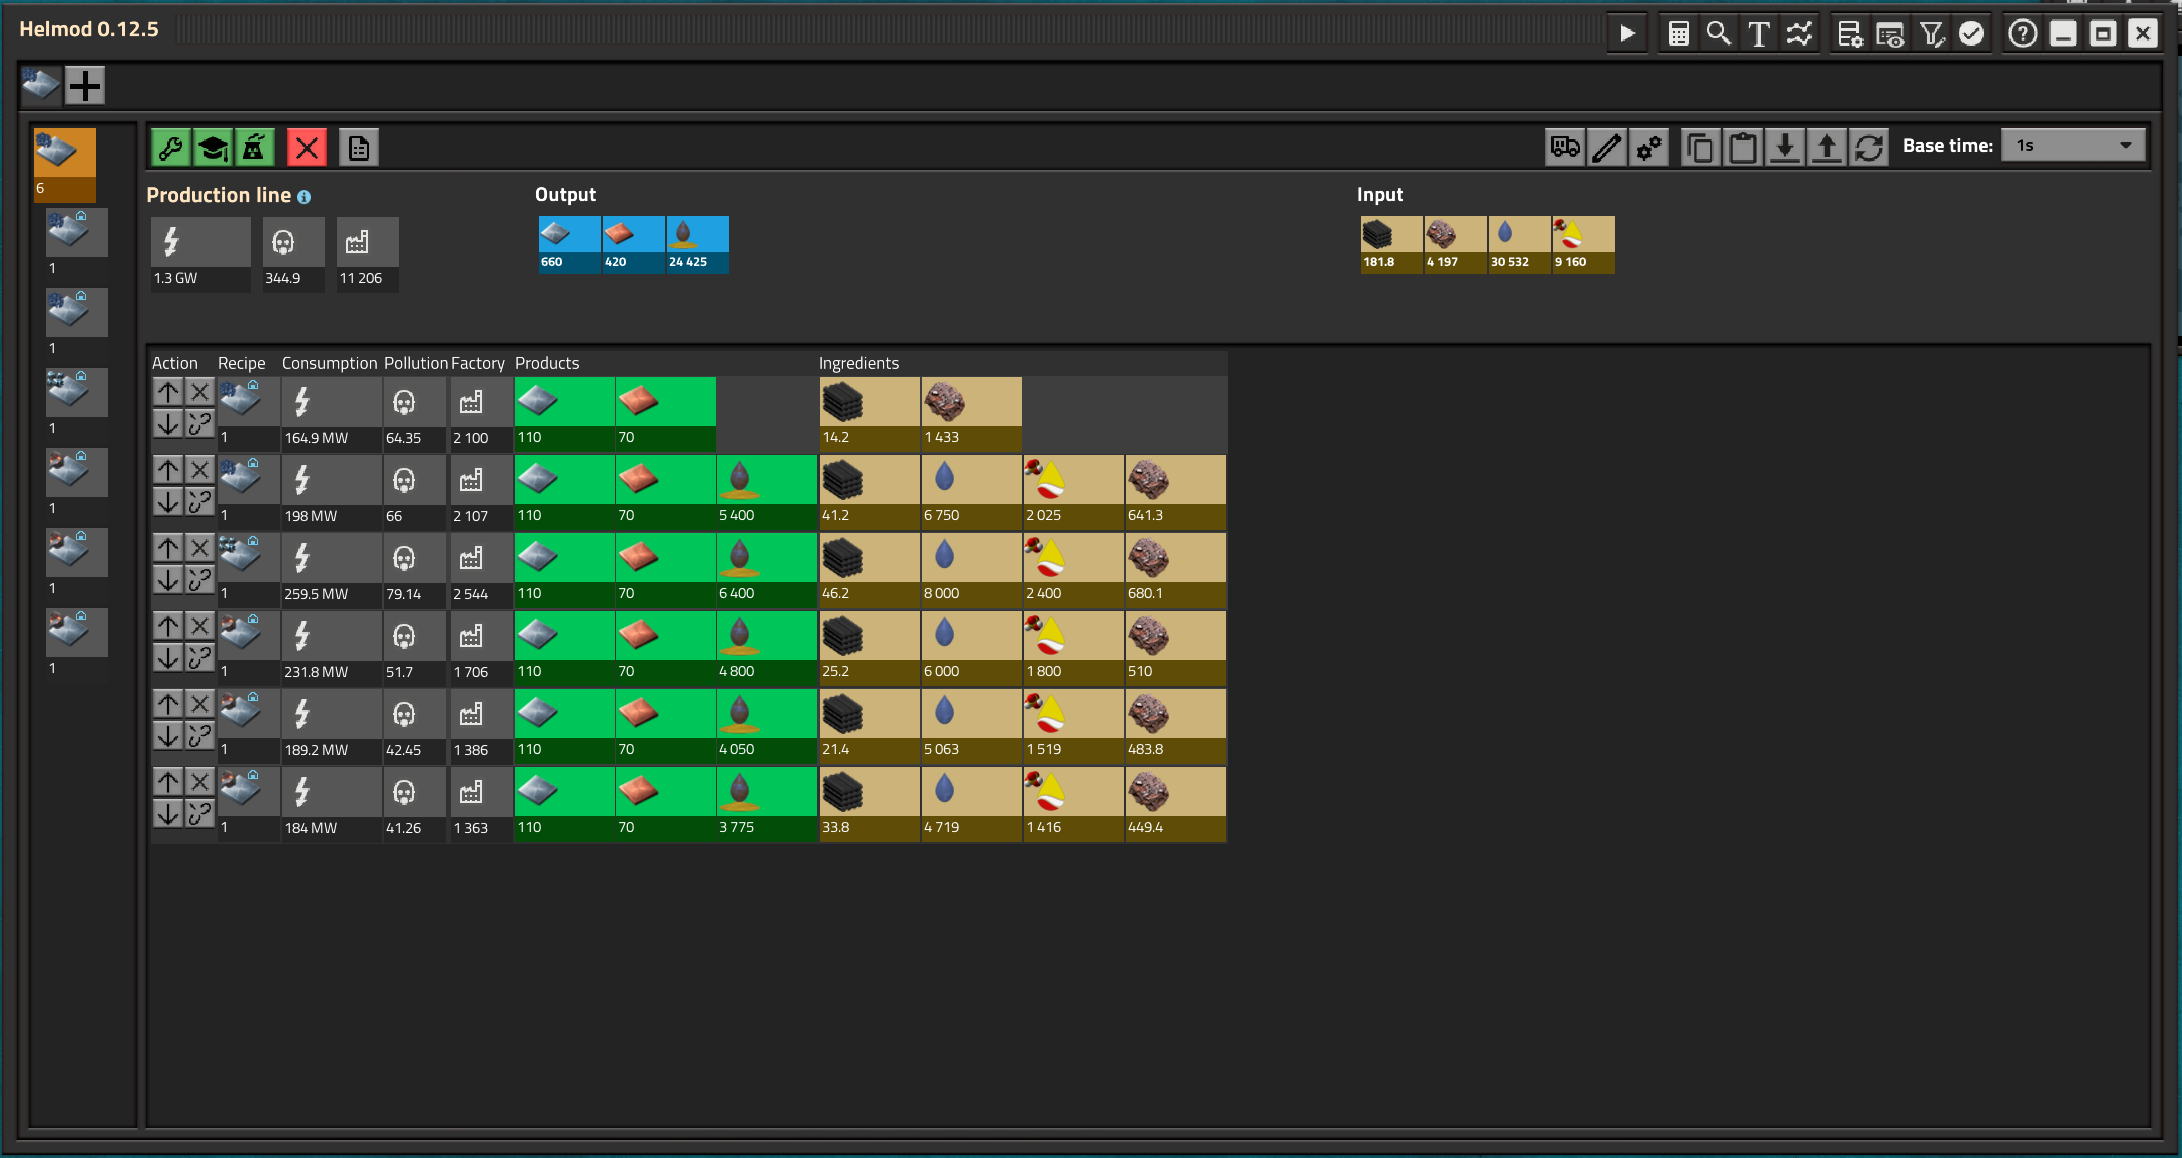Toggle the filter option in the title bar
Screen dimensions: 2182x1158
click(x=1931, y=32)
